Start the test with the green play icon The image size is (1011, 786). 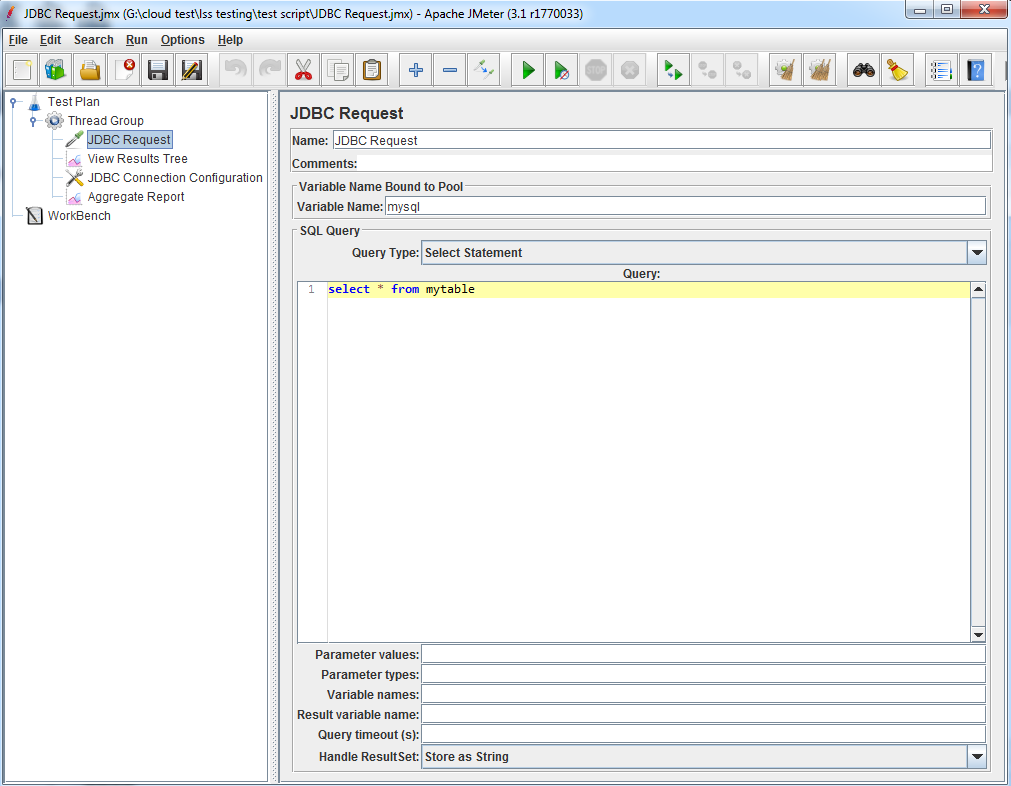click(528, 70)
